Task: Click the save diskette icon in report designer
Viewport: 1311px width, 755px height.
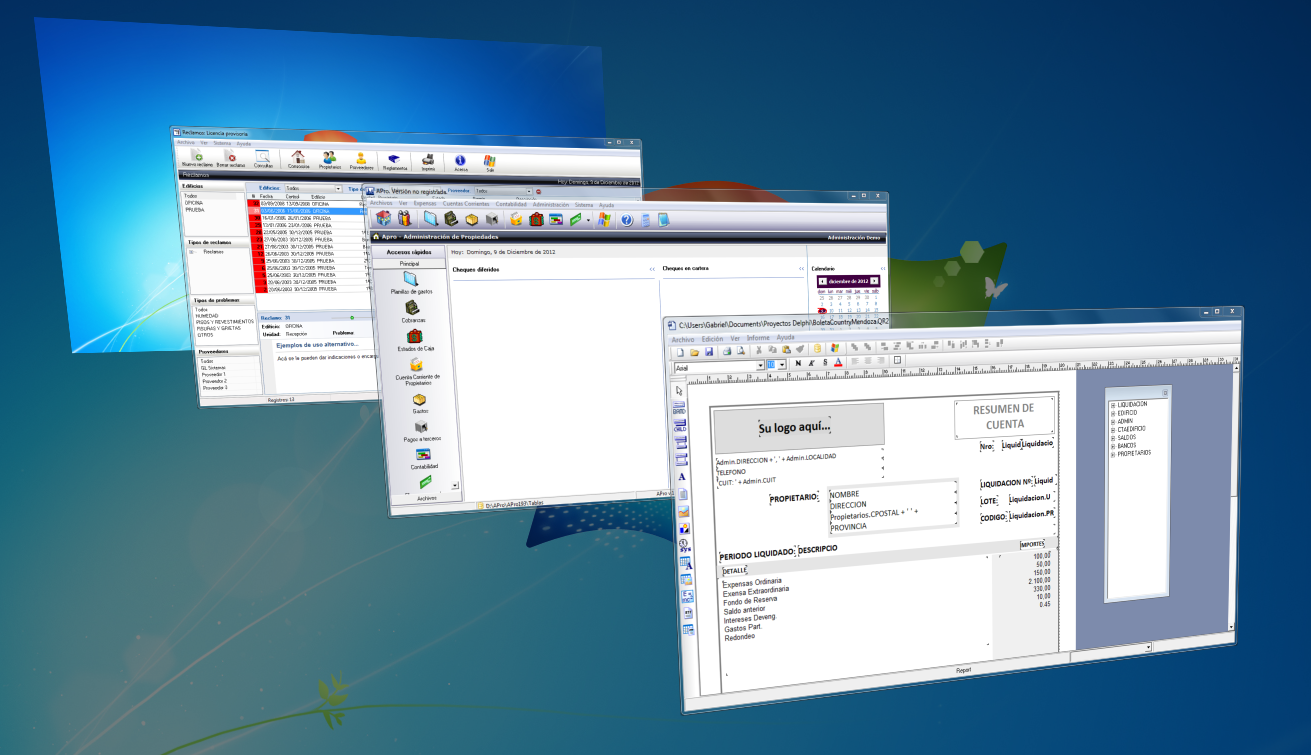Action: (709, 350)
